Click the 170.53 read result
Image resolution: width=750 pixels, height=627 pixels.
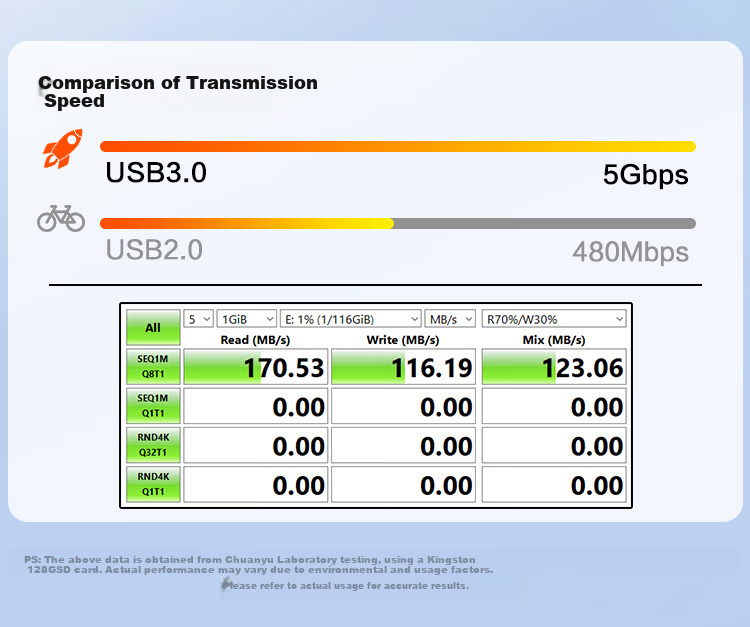tap(256, 367)
